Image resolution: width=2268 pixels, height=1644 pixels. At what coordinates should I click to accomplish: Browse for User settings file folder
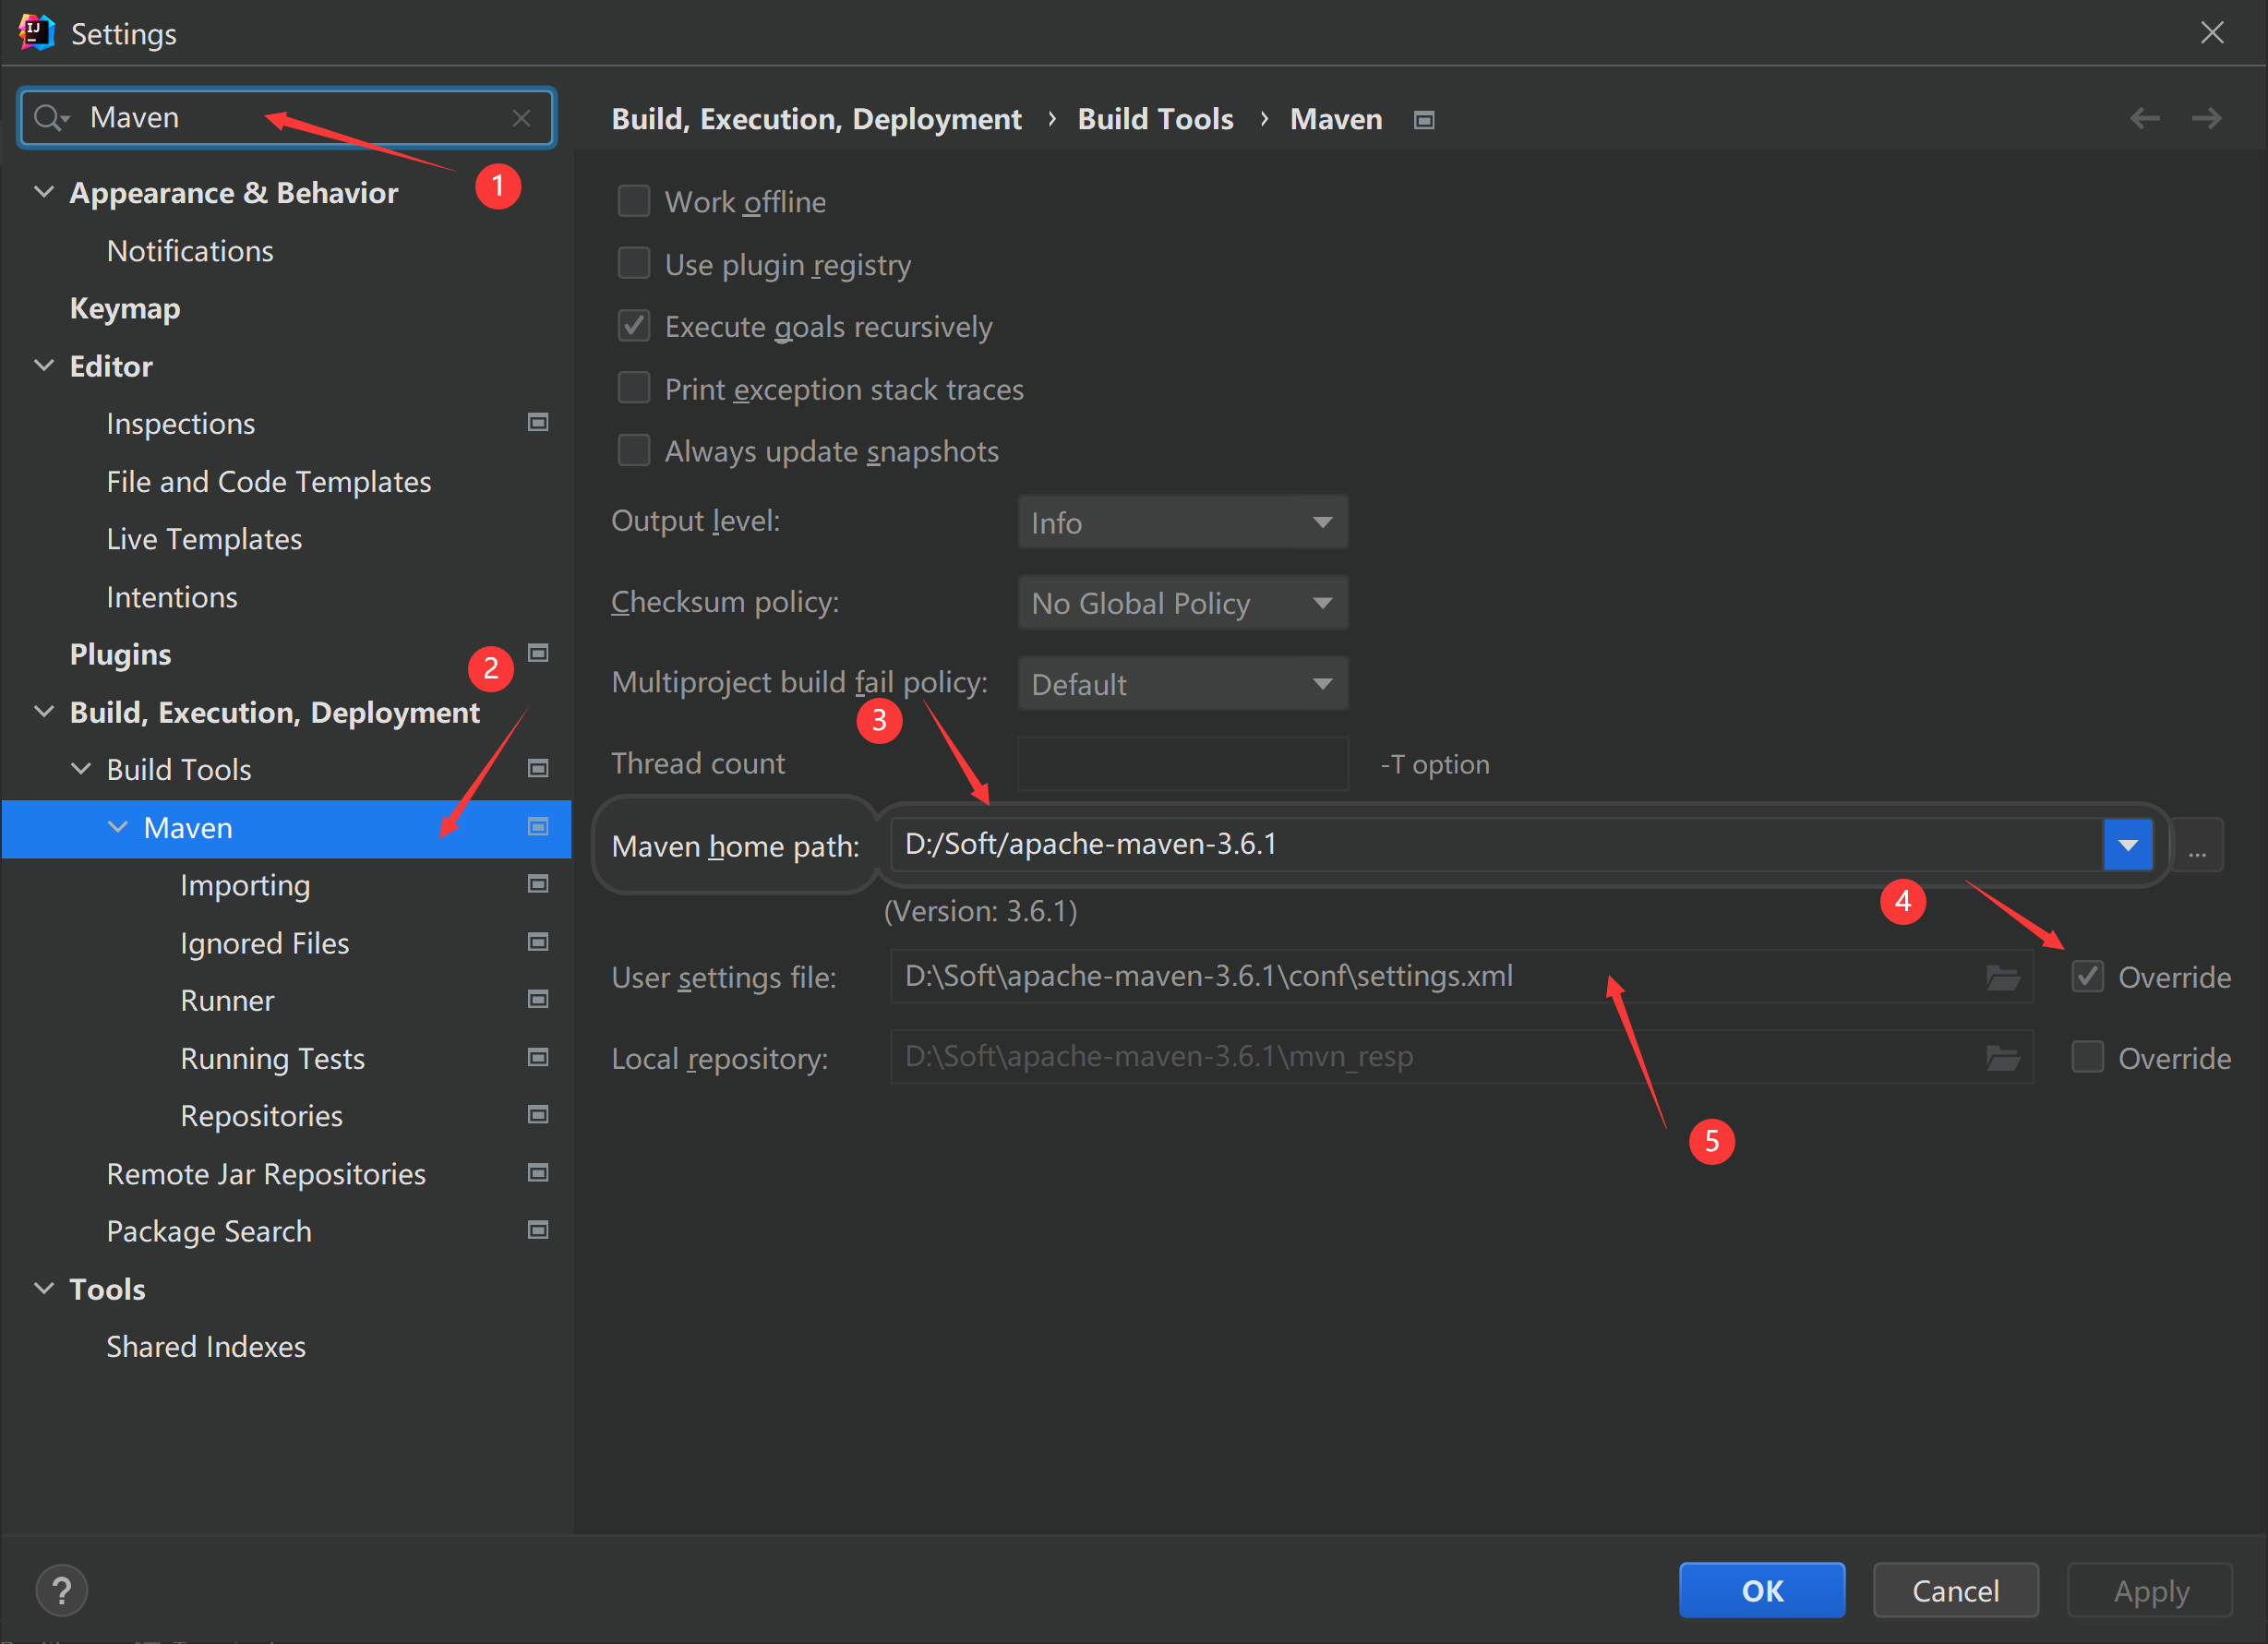point(2003,977)
